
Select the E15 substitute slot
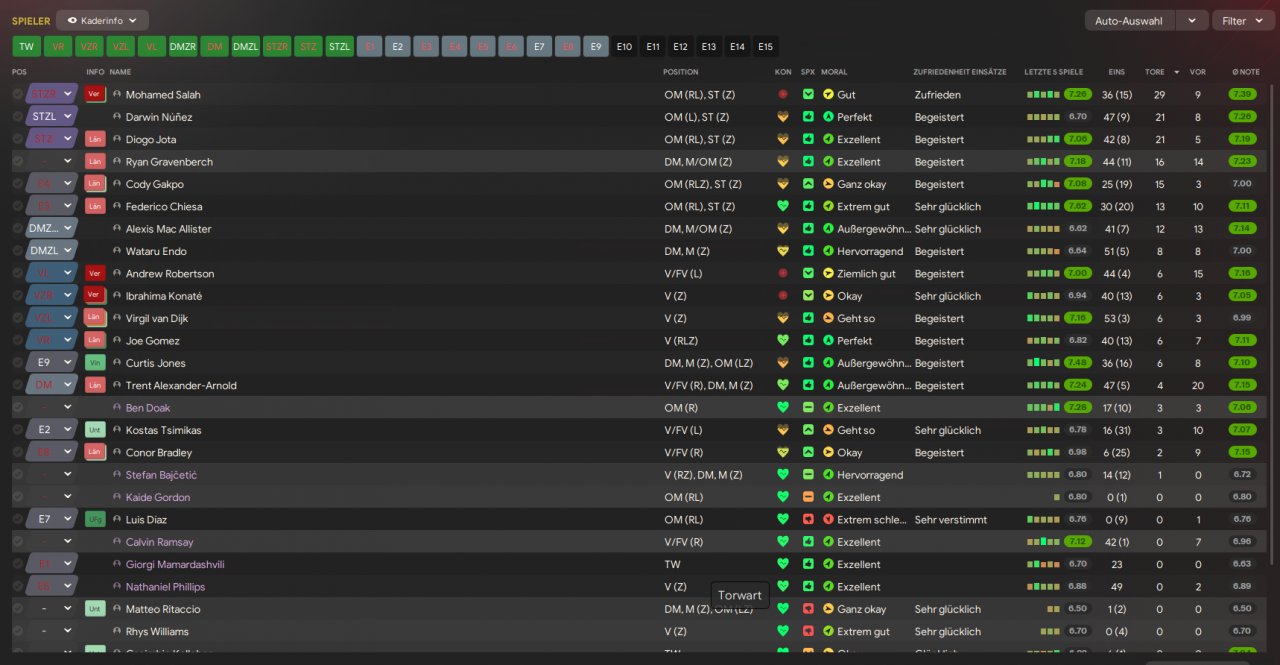click(765, 46)
